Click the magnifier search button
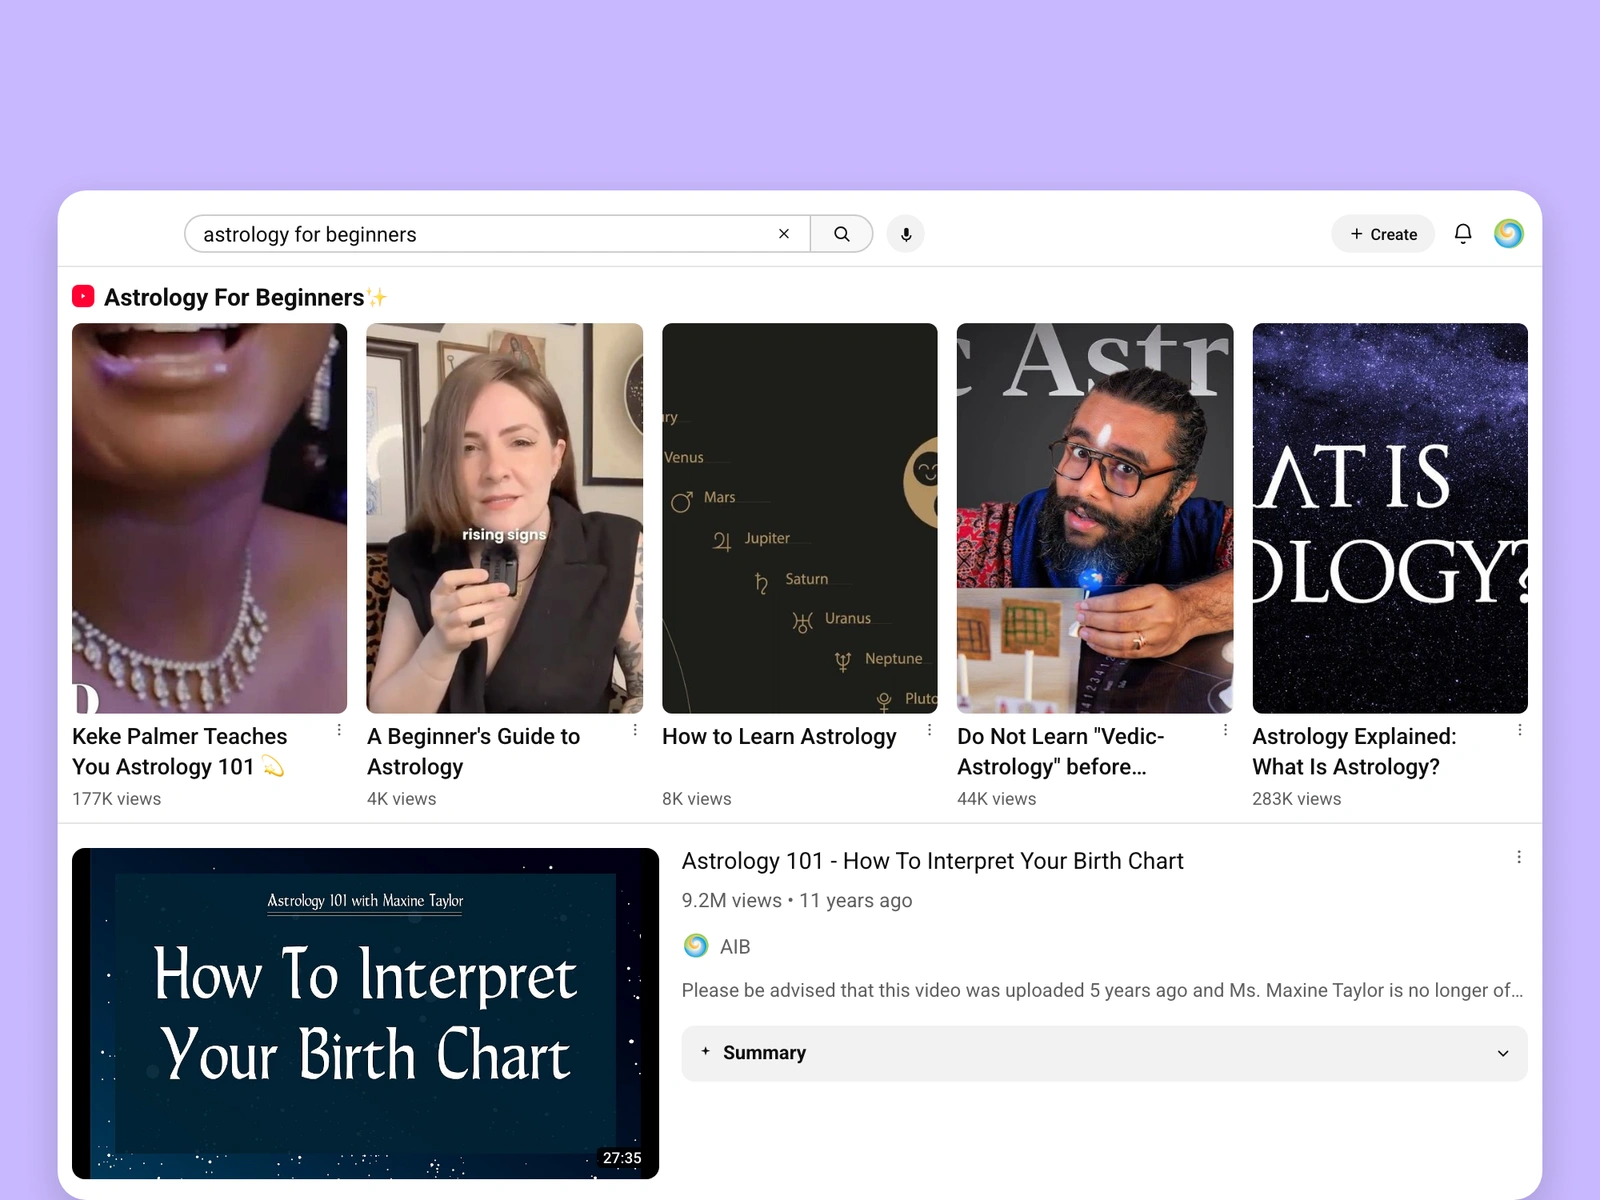Image resolution: width=1600 pixels, height=1200 pixels. coord(842,234)
